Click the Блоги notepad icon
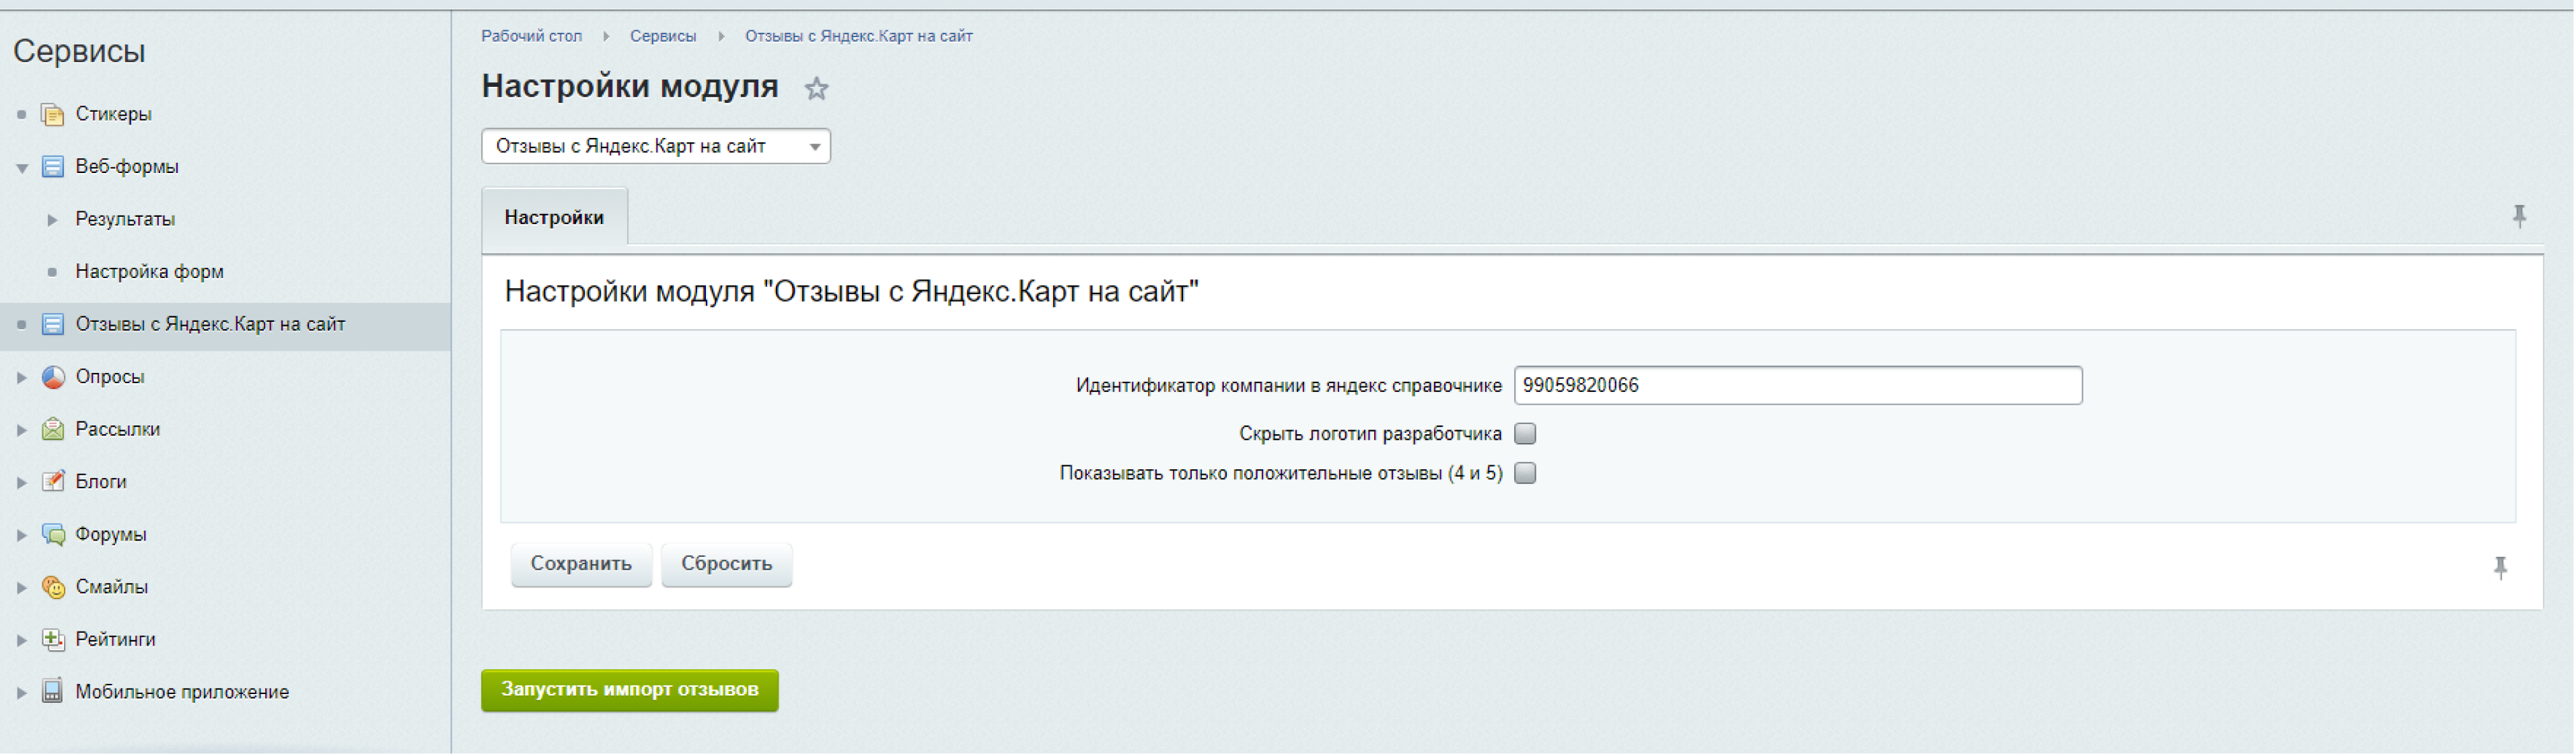 [53, 481]
